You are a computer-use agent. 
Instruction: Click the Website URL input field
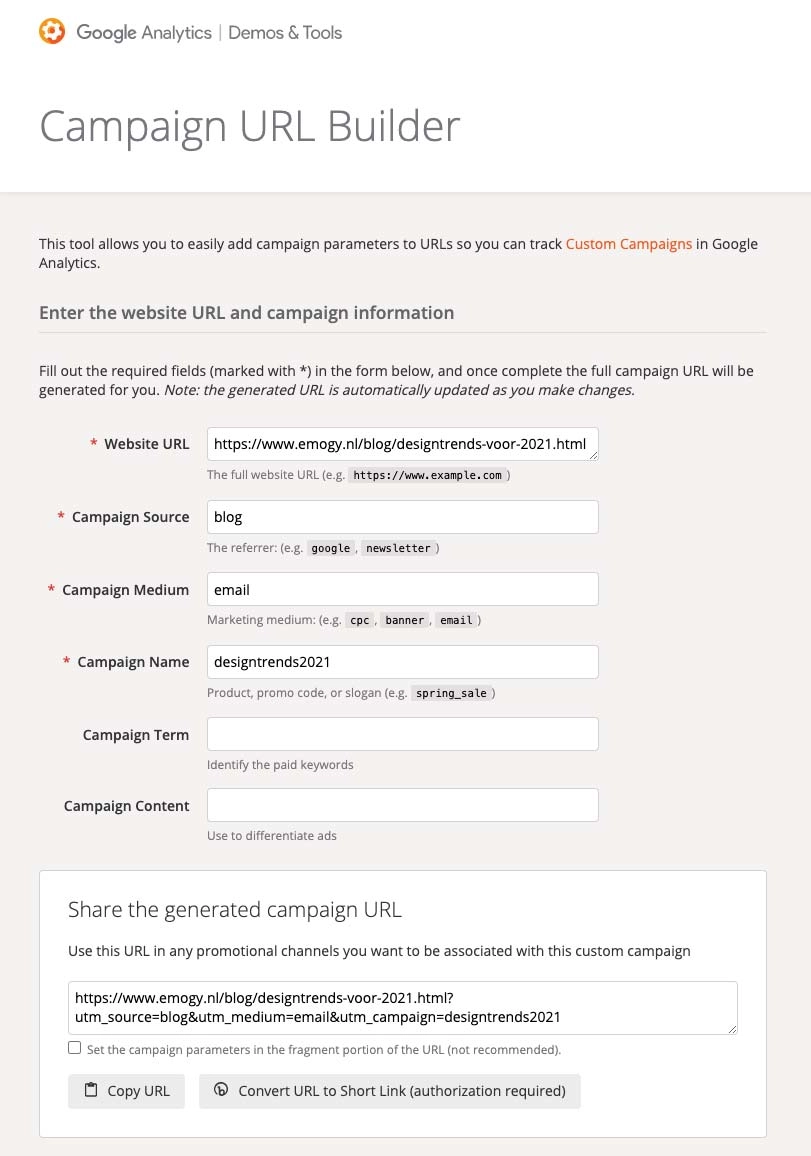pyautogui.click(x=401, y=443)
